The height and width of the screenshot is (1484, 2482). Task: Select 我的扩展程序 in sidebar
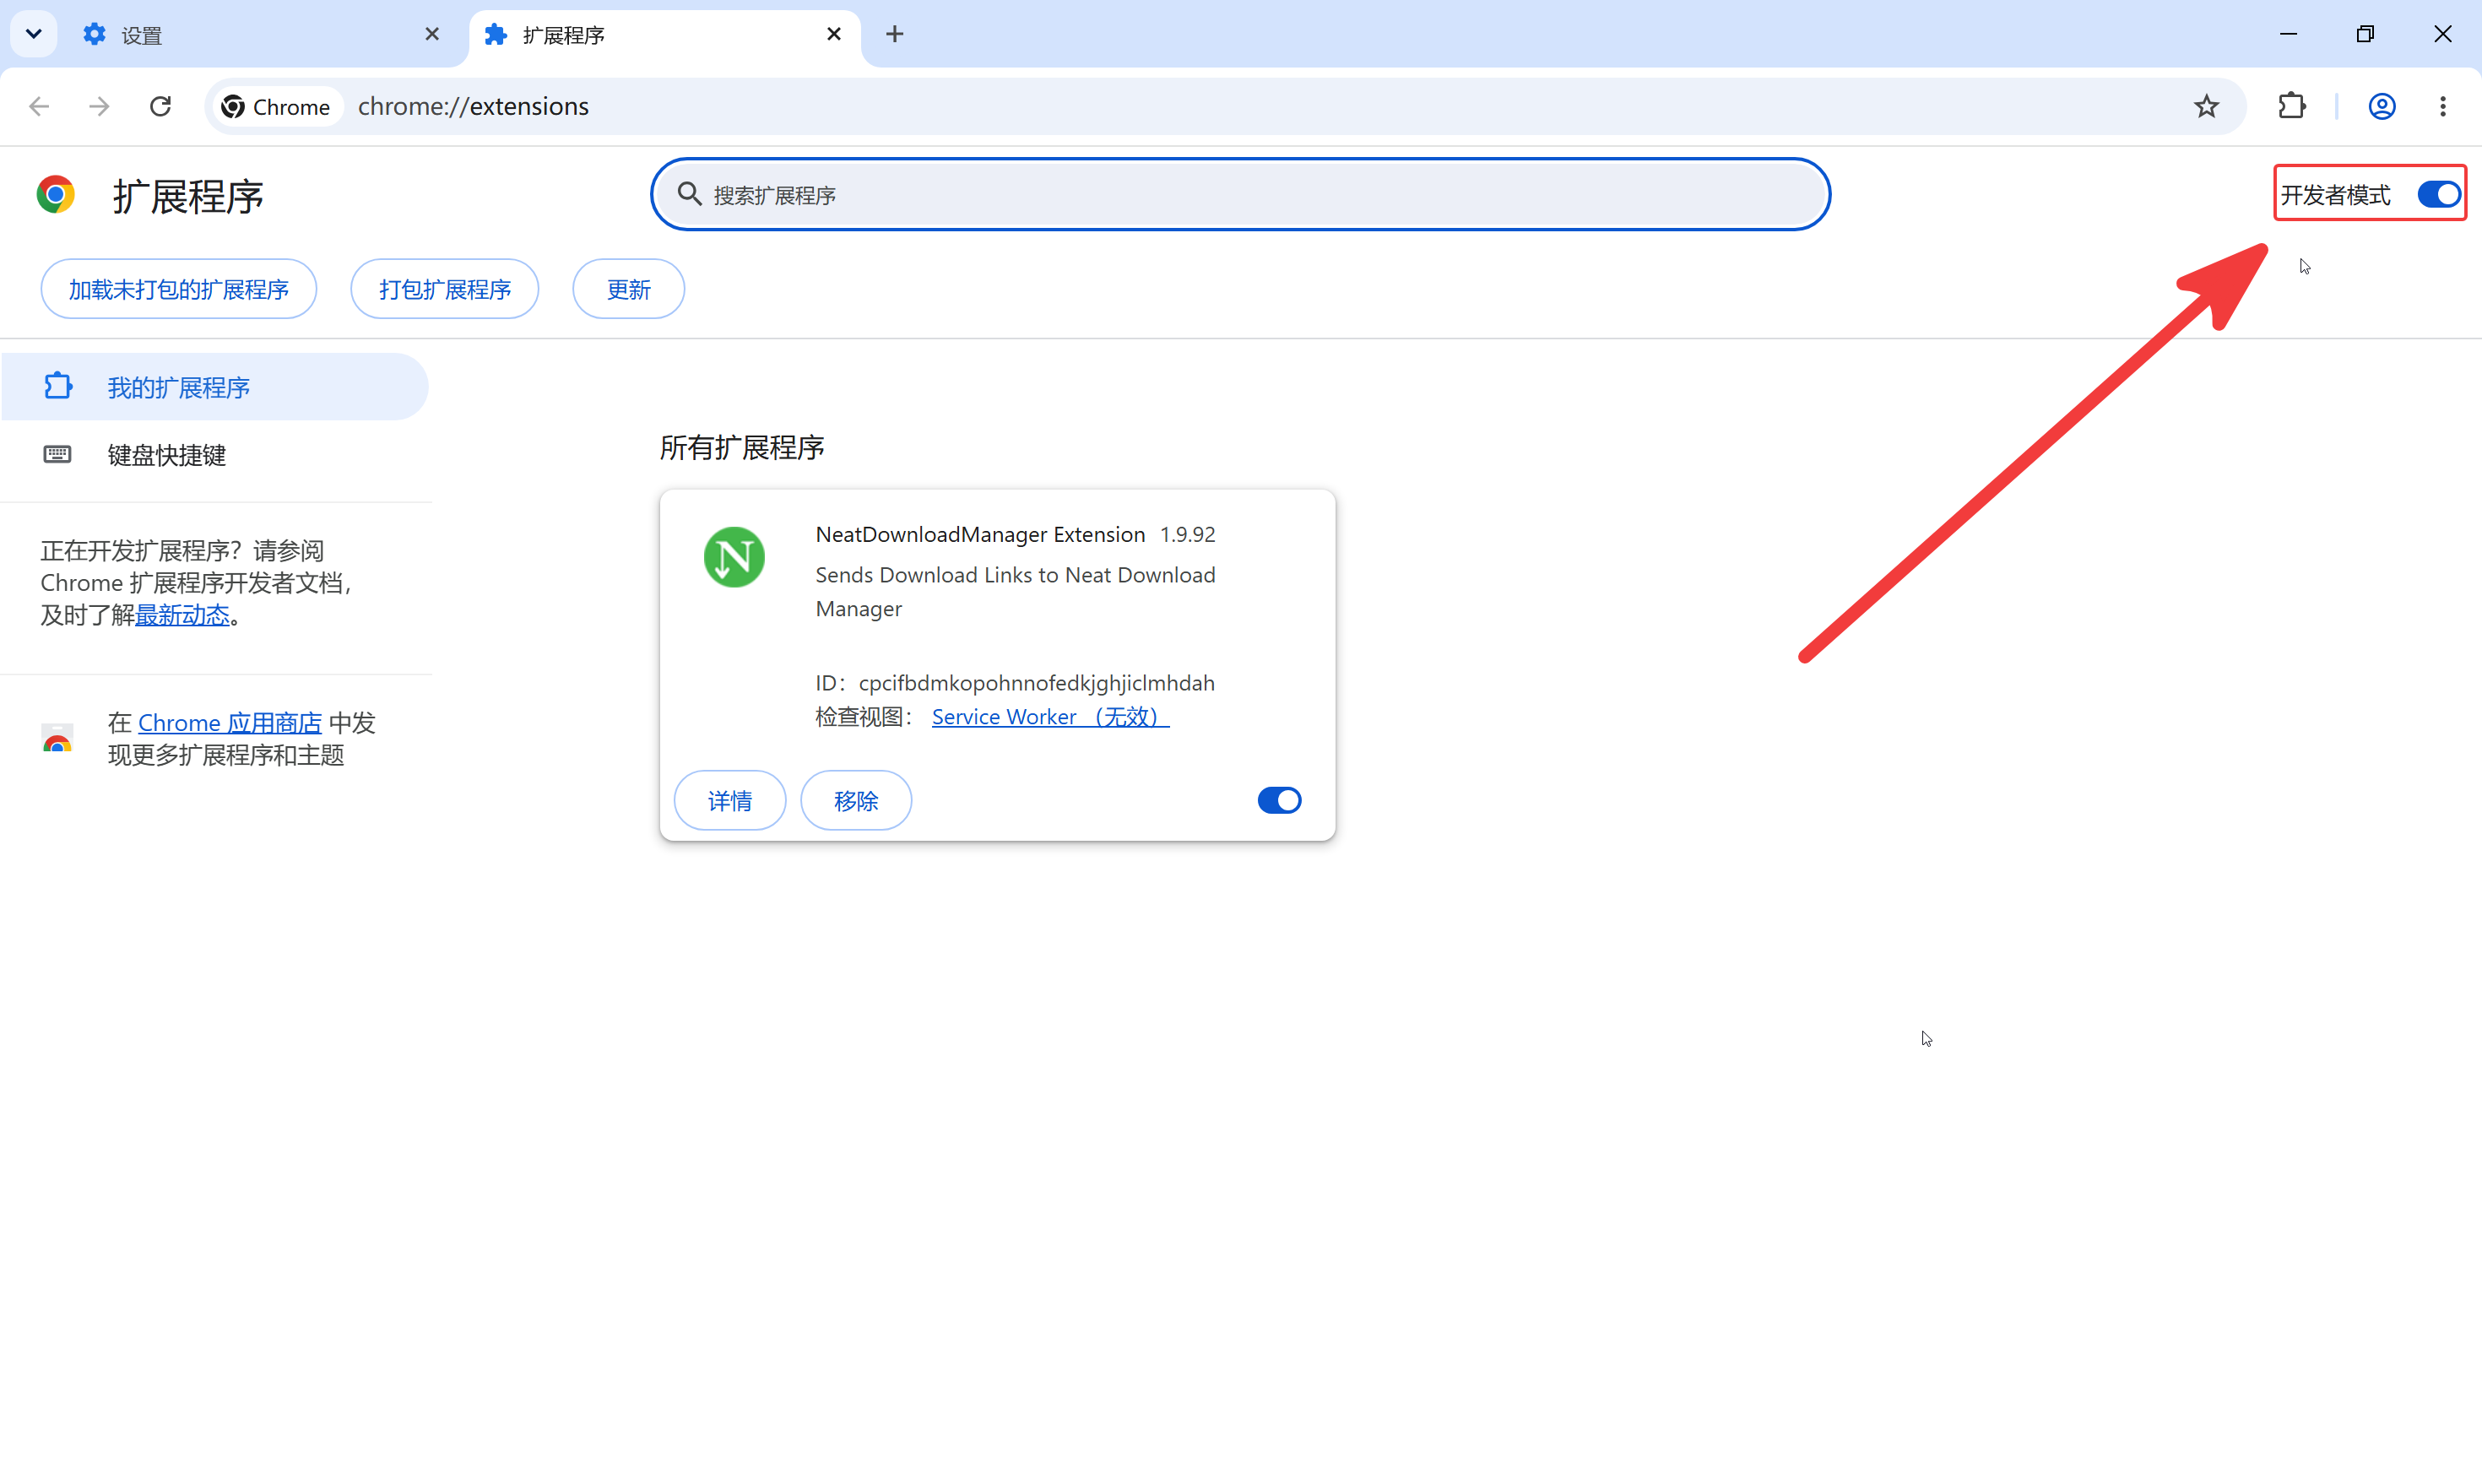215,387
